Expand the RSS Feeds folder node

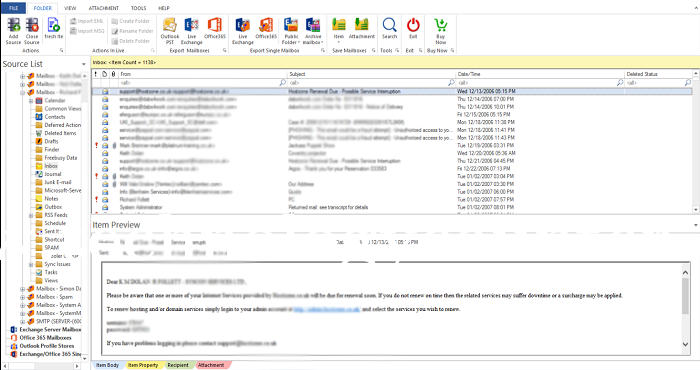(x=31, y=215)
